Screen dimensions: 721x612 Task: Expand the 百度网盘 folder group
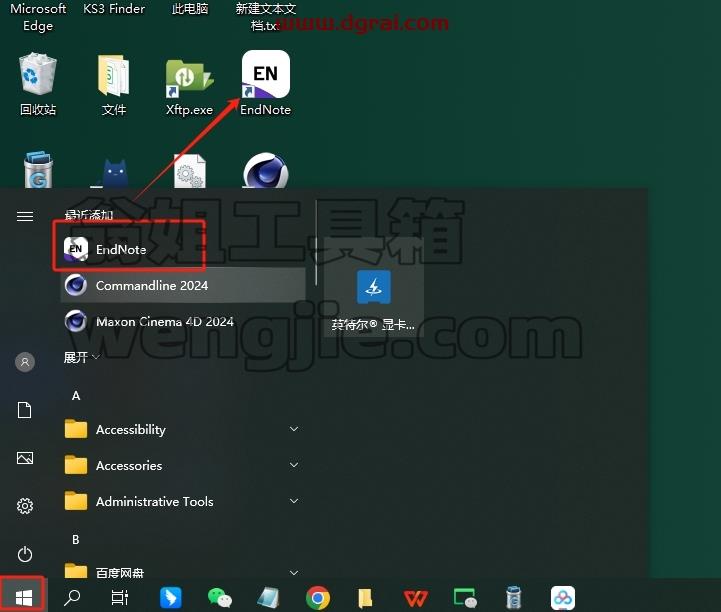point(183,572)
